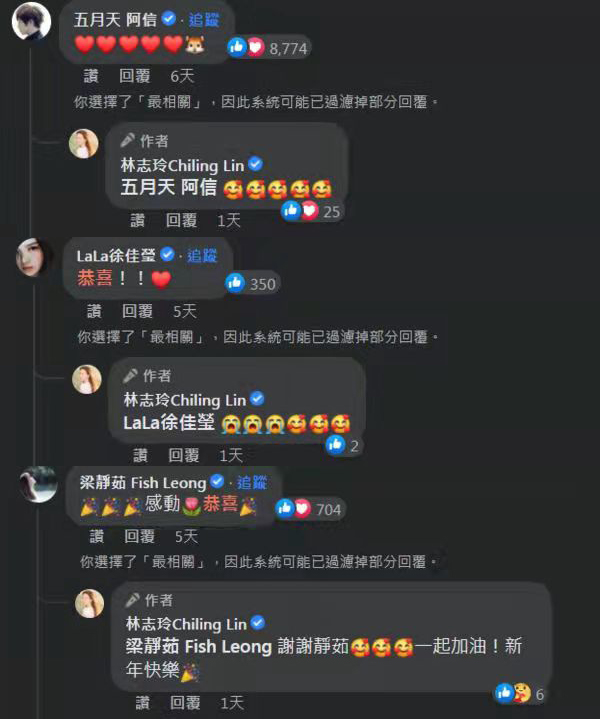600x719 pixels.
Task: Follow 五月天 阿信 via 追蹤 link
Action: [x=204, y=20]
